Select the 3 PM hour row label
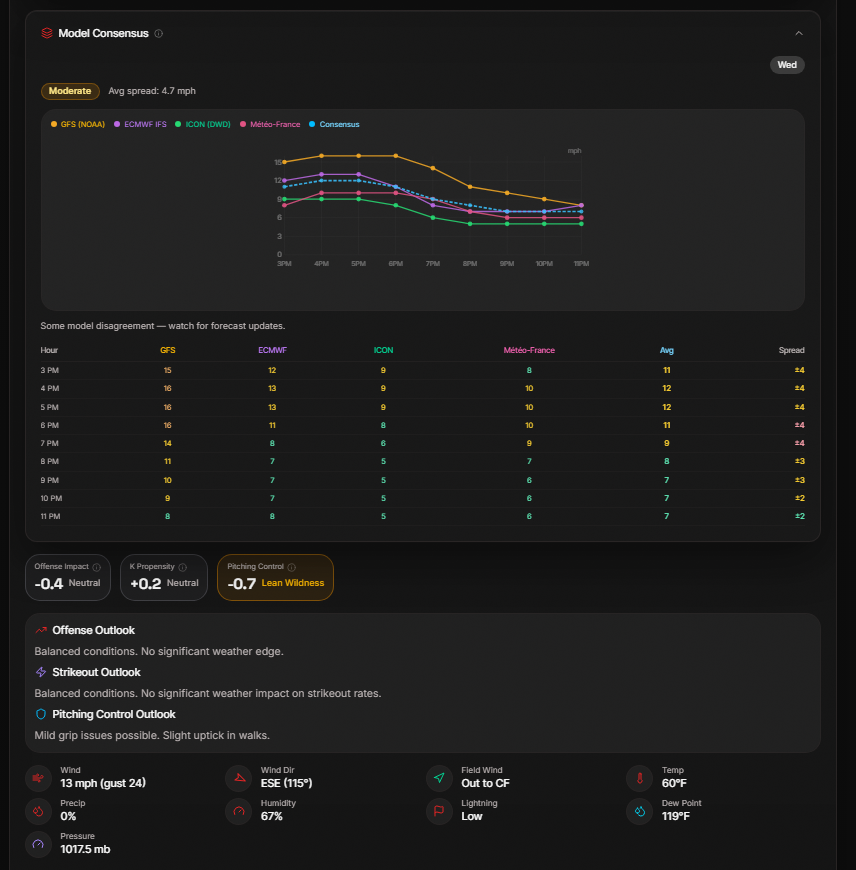This screenshot has width=856, height=870. pos(49,370)
